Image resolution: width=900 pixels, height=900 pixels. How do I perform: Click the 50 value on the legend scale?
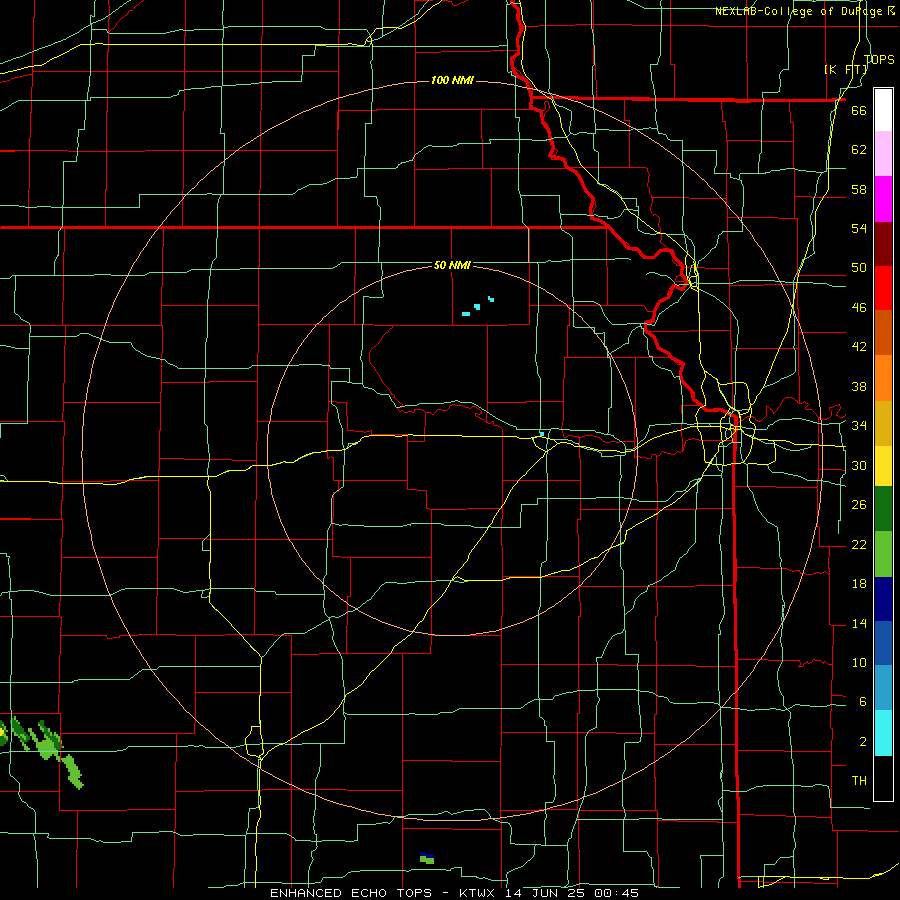click(x=859, y=268)
